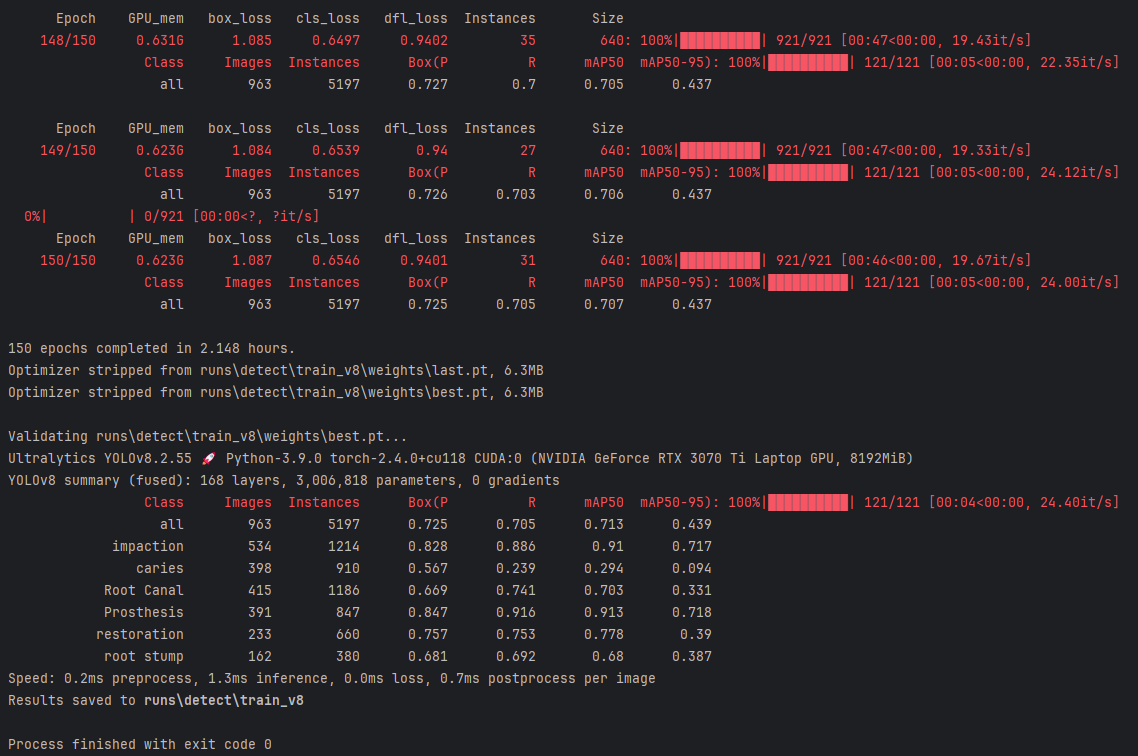This screenshot has height=756, width=1138.
Task: Click the validation progress bar showing 22.35it/s
Action: 808,62
